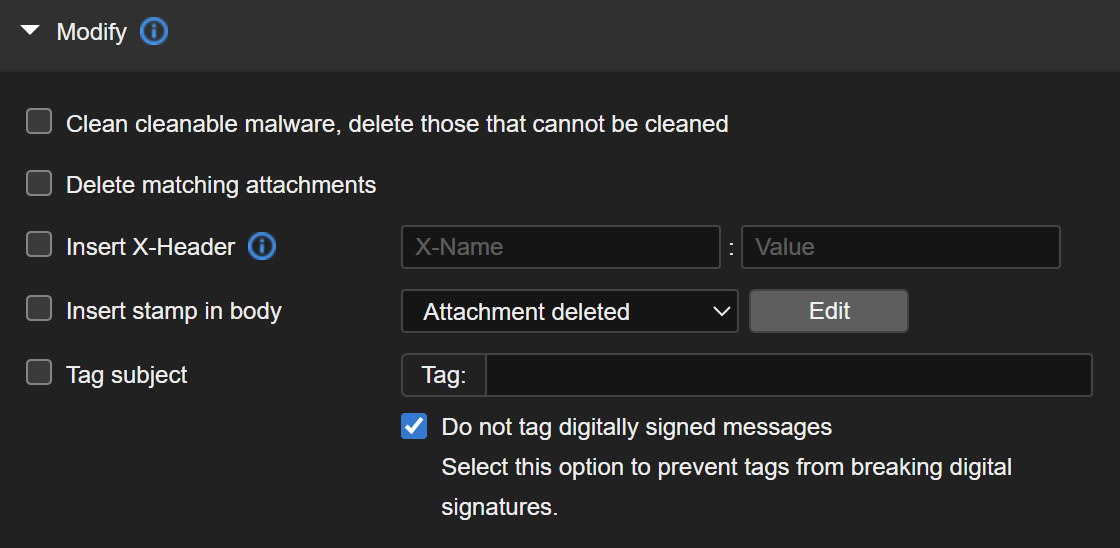
Task: Click the Modify section title text
Action: click(x=91, y=32)
